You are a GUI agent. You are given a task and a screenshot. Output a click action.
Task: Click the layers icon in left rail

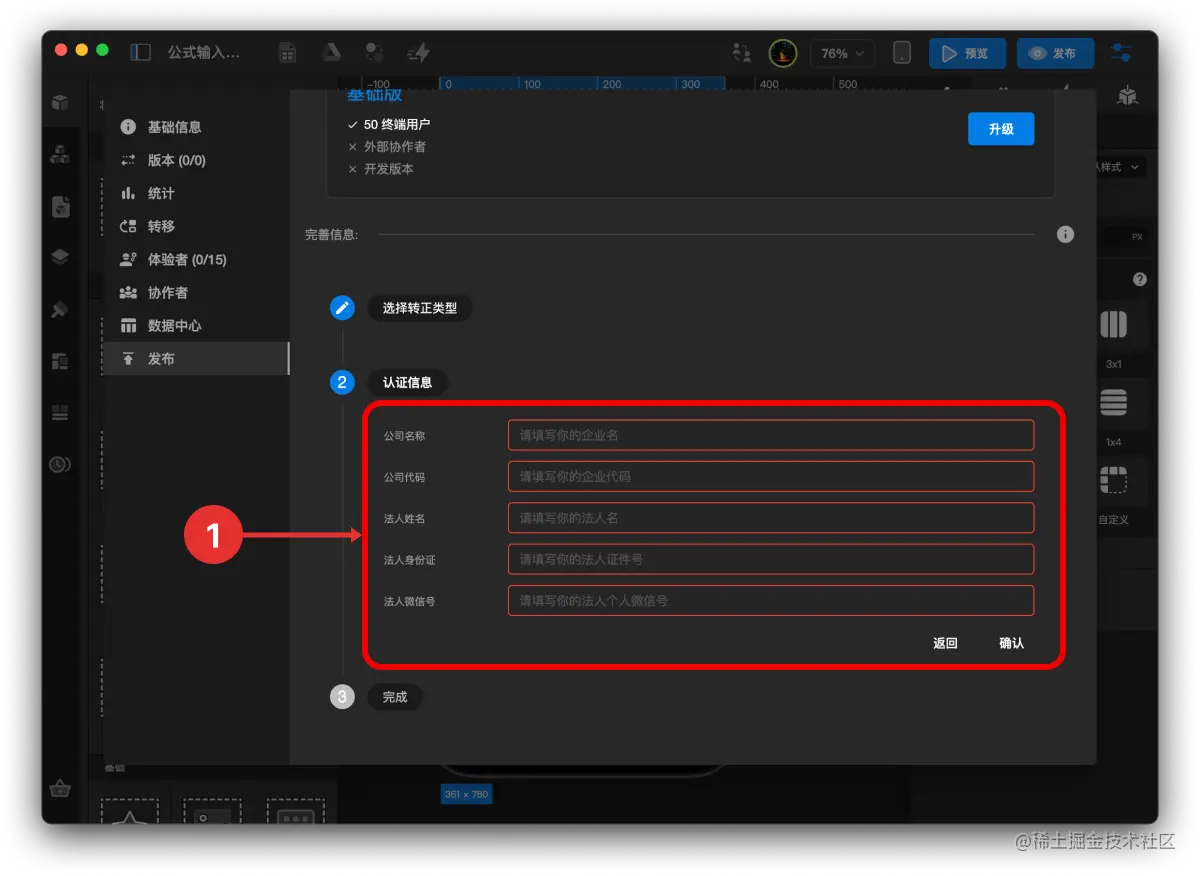tap(60, 258)
